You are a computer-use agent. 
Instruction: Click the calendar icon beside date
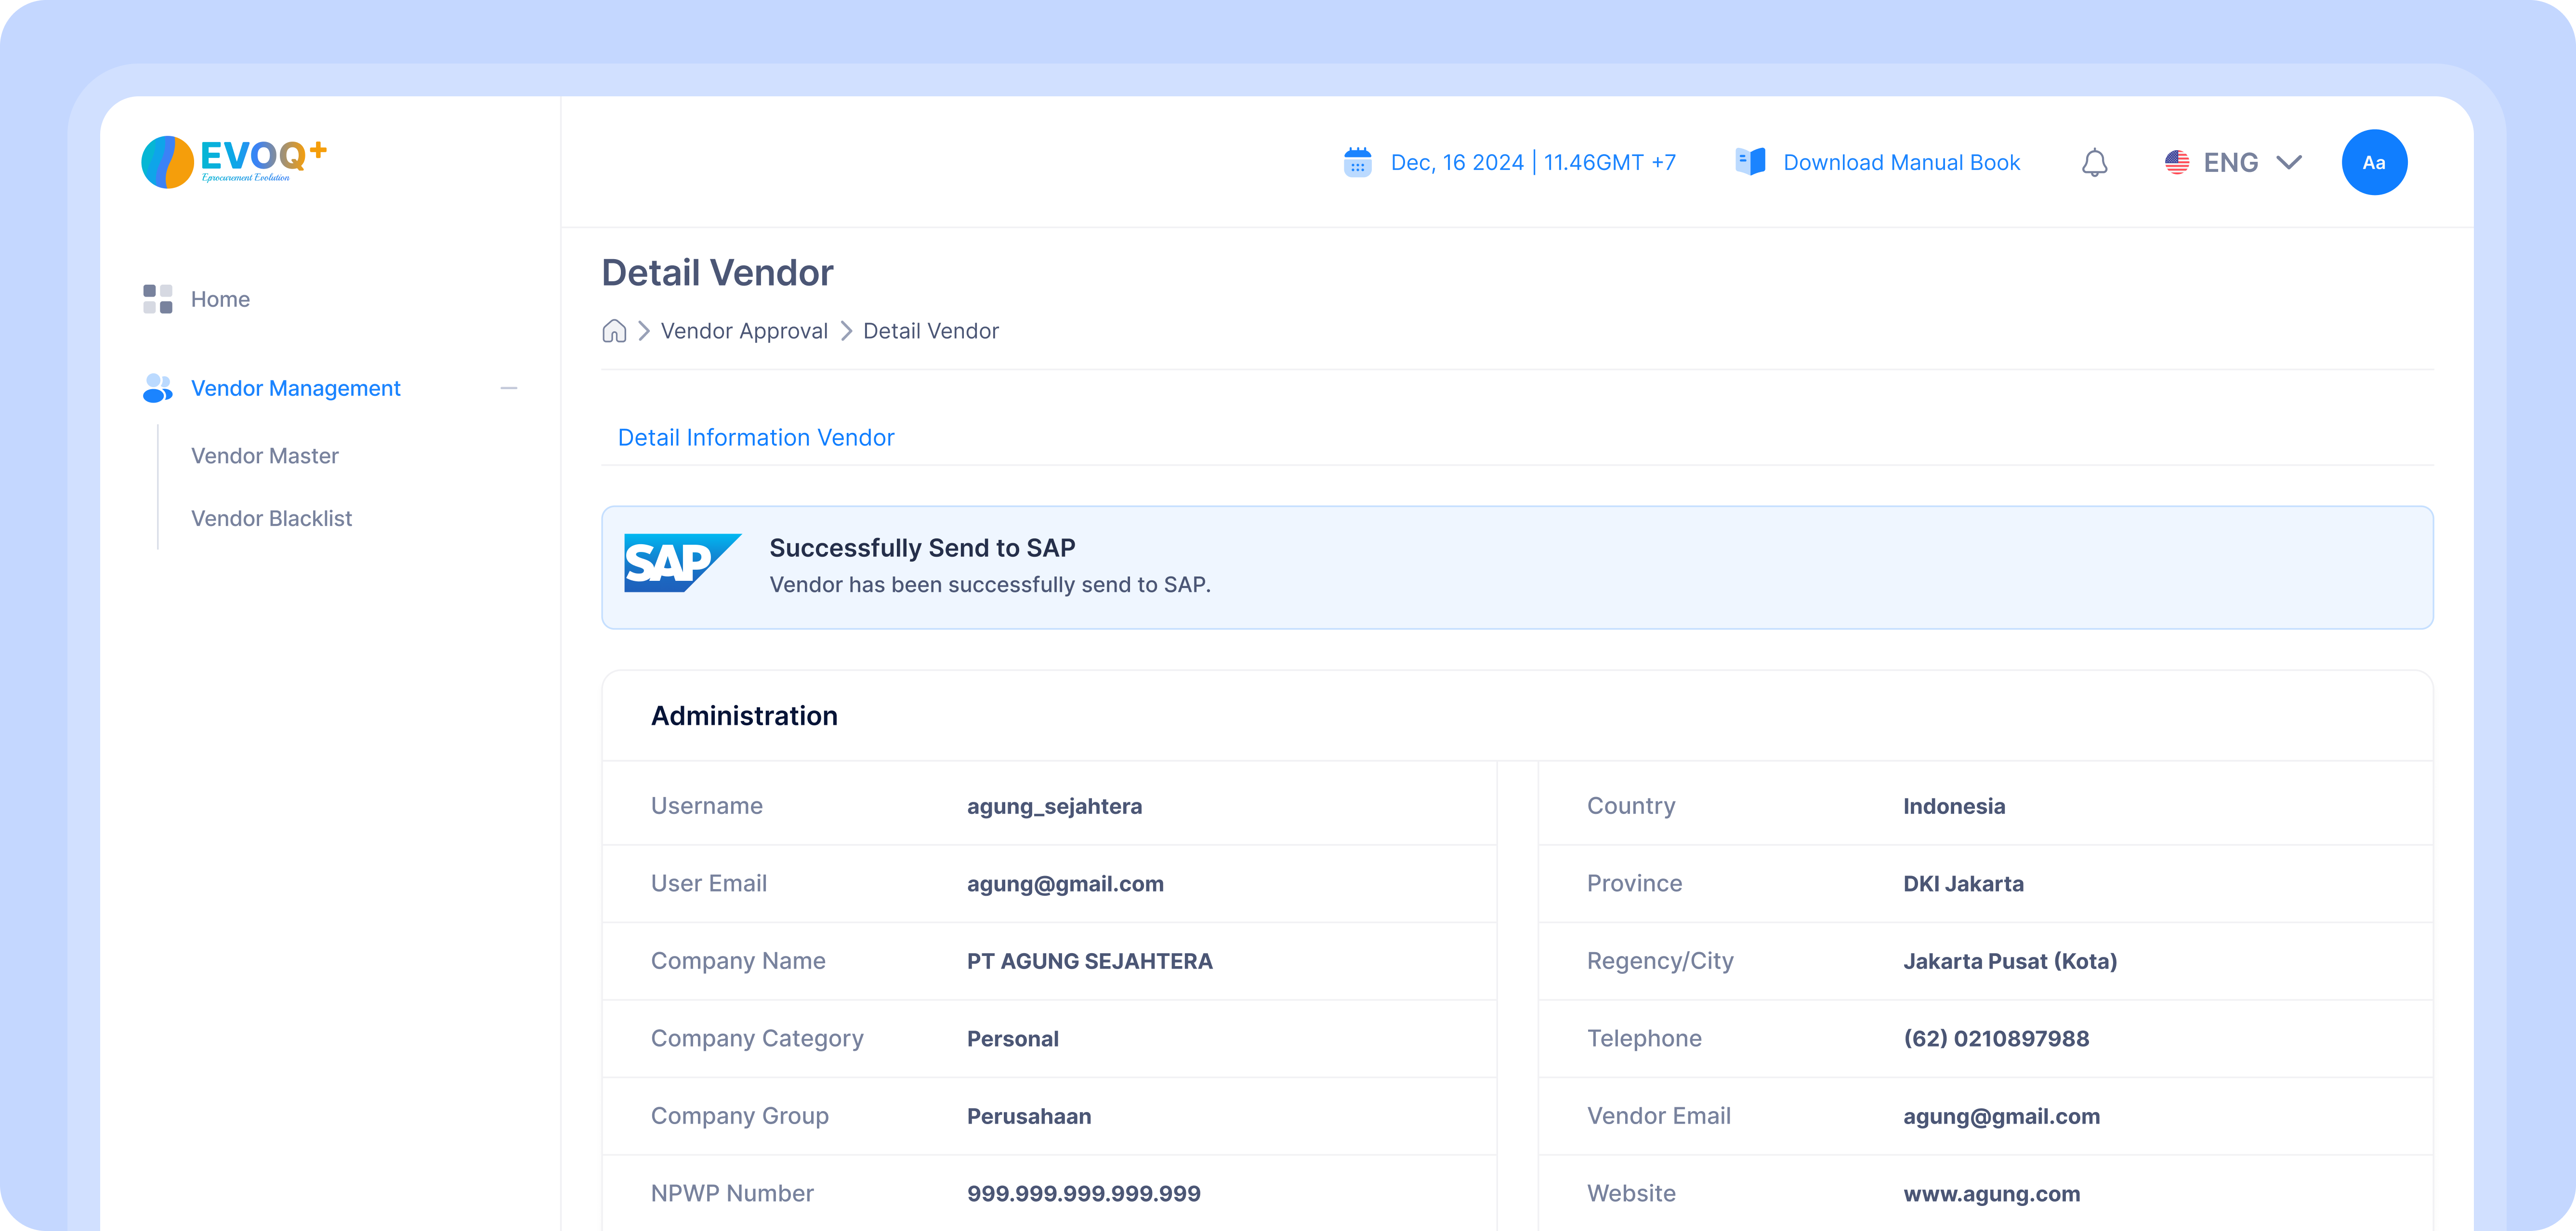point(1357,162)
